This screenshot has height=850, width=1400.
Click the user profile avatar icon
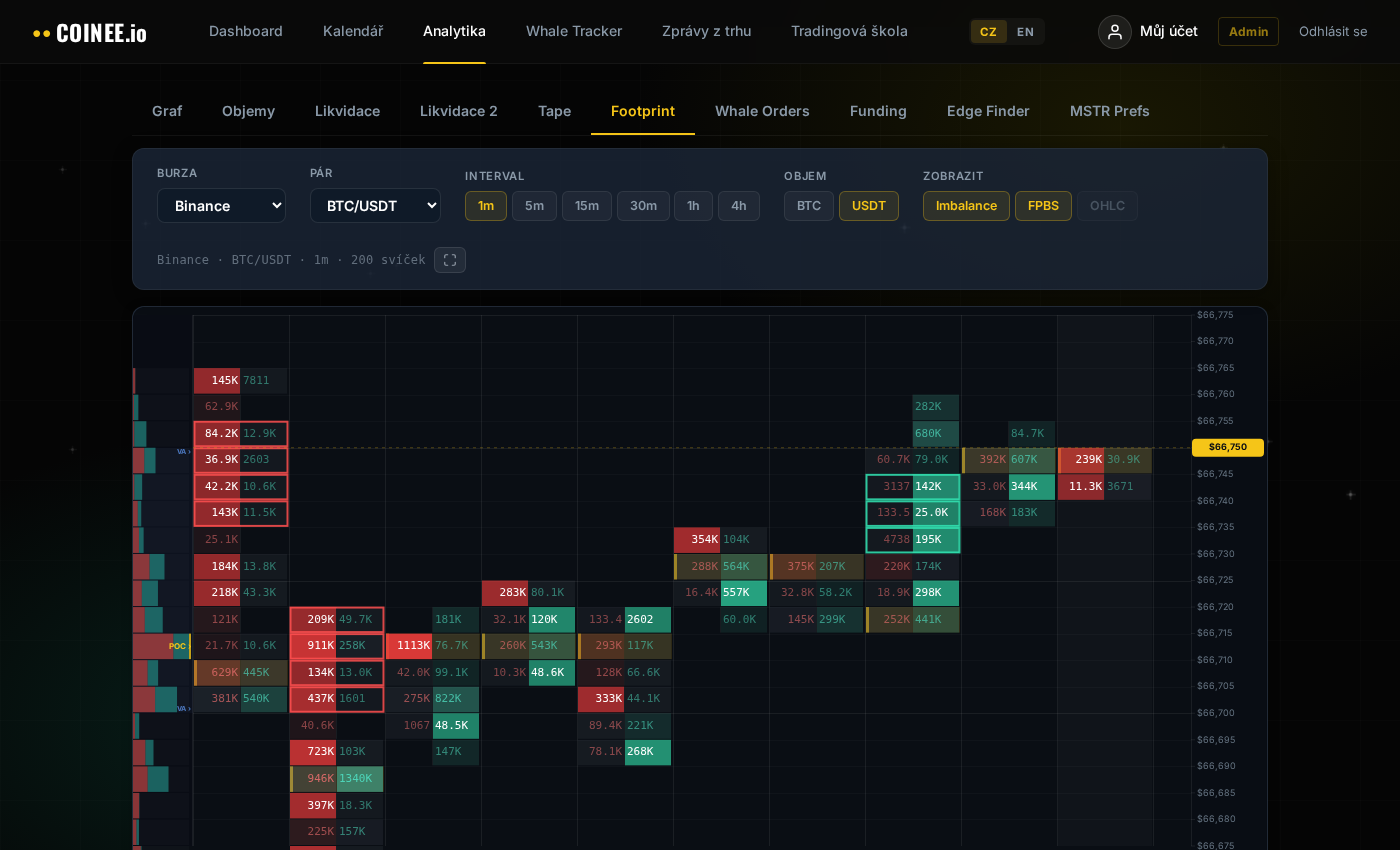pos(1115,31)
